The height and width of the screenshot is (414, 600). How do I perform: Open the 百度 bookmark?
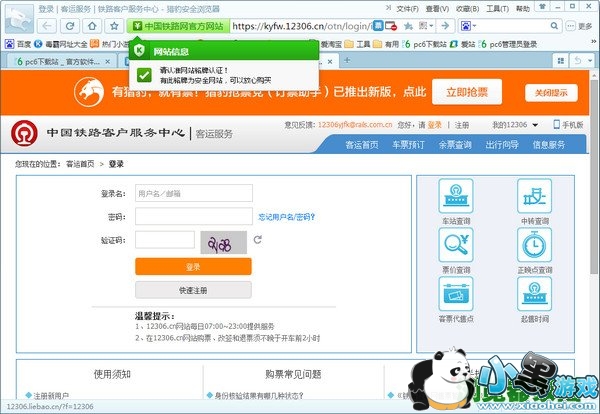[18, 44]
